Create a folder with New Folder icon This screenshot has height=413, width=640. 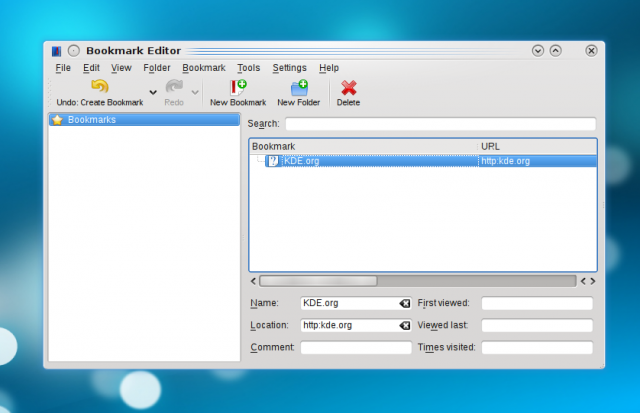298,88
